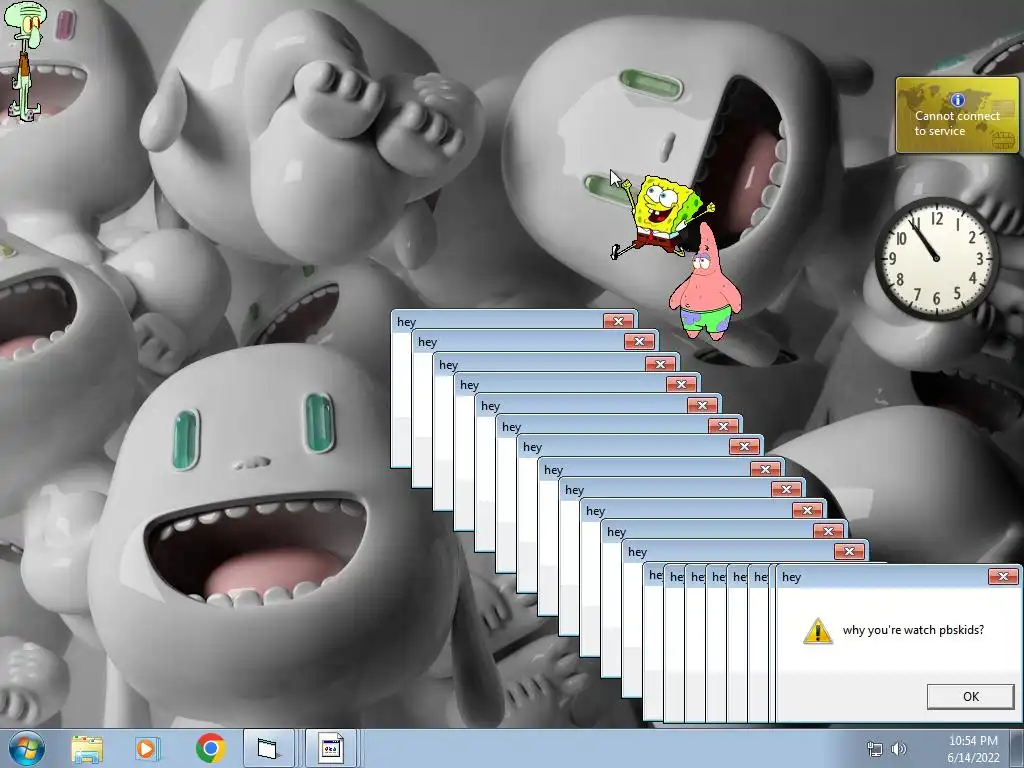1024x768 pixels.
Task: Launch Windows Media Player from the taskbar
Action: click(x=147, y=748)
